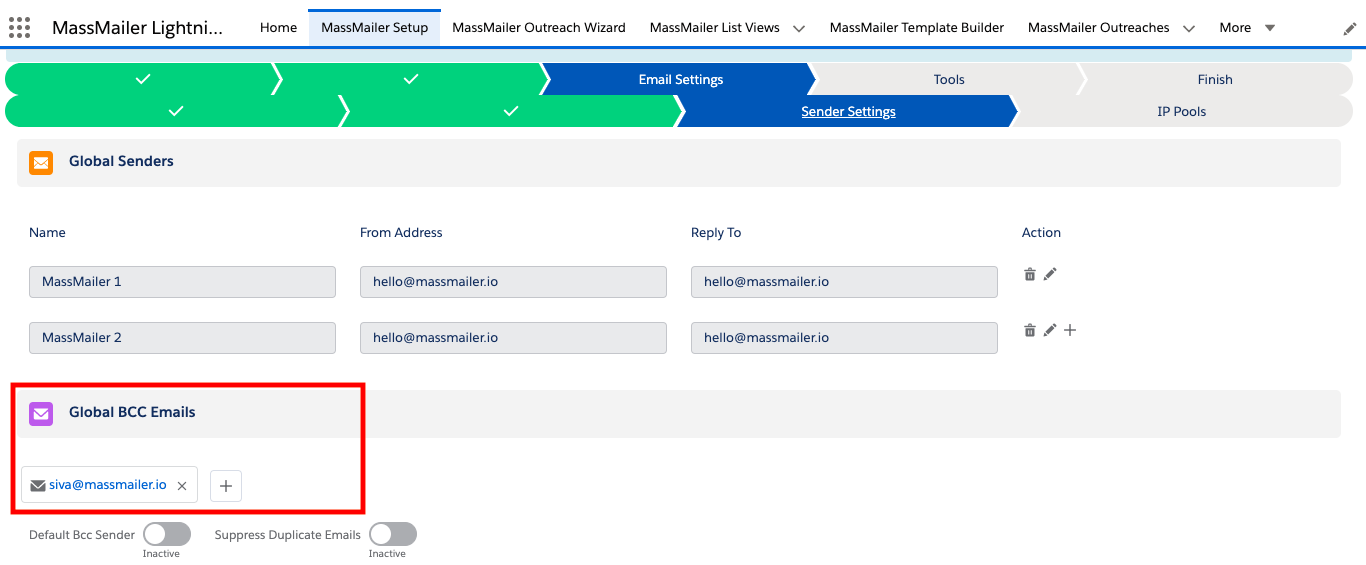Open the App Launcher dots grid
The height and width of the screenshot is (565, 1366).
point(19,27)
